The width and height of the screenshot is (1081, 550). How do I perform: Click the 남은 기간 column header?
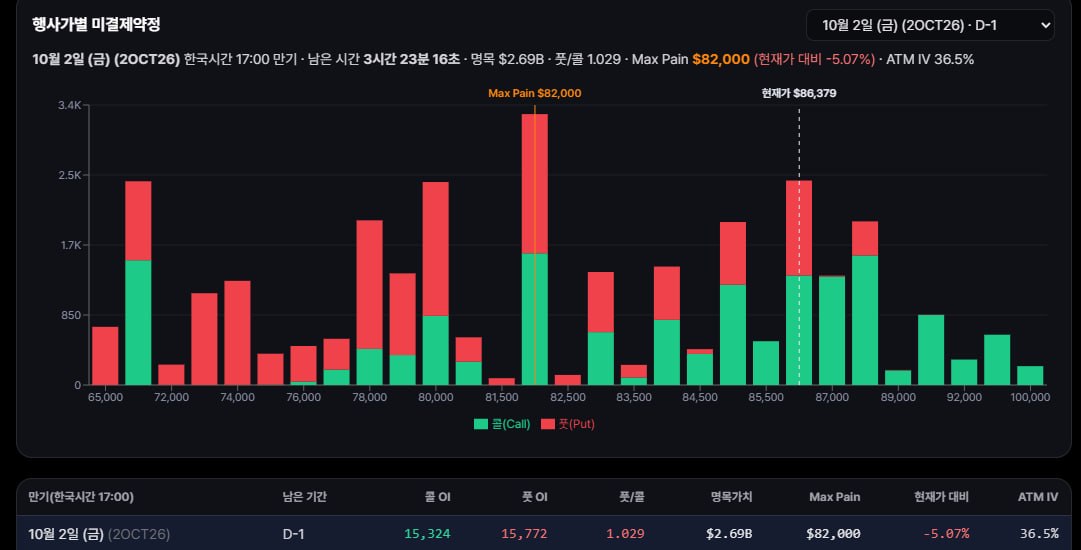tap(304, 497)
